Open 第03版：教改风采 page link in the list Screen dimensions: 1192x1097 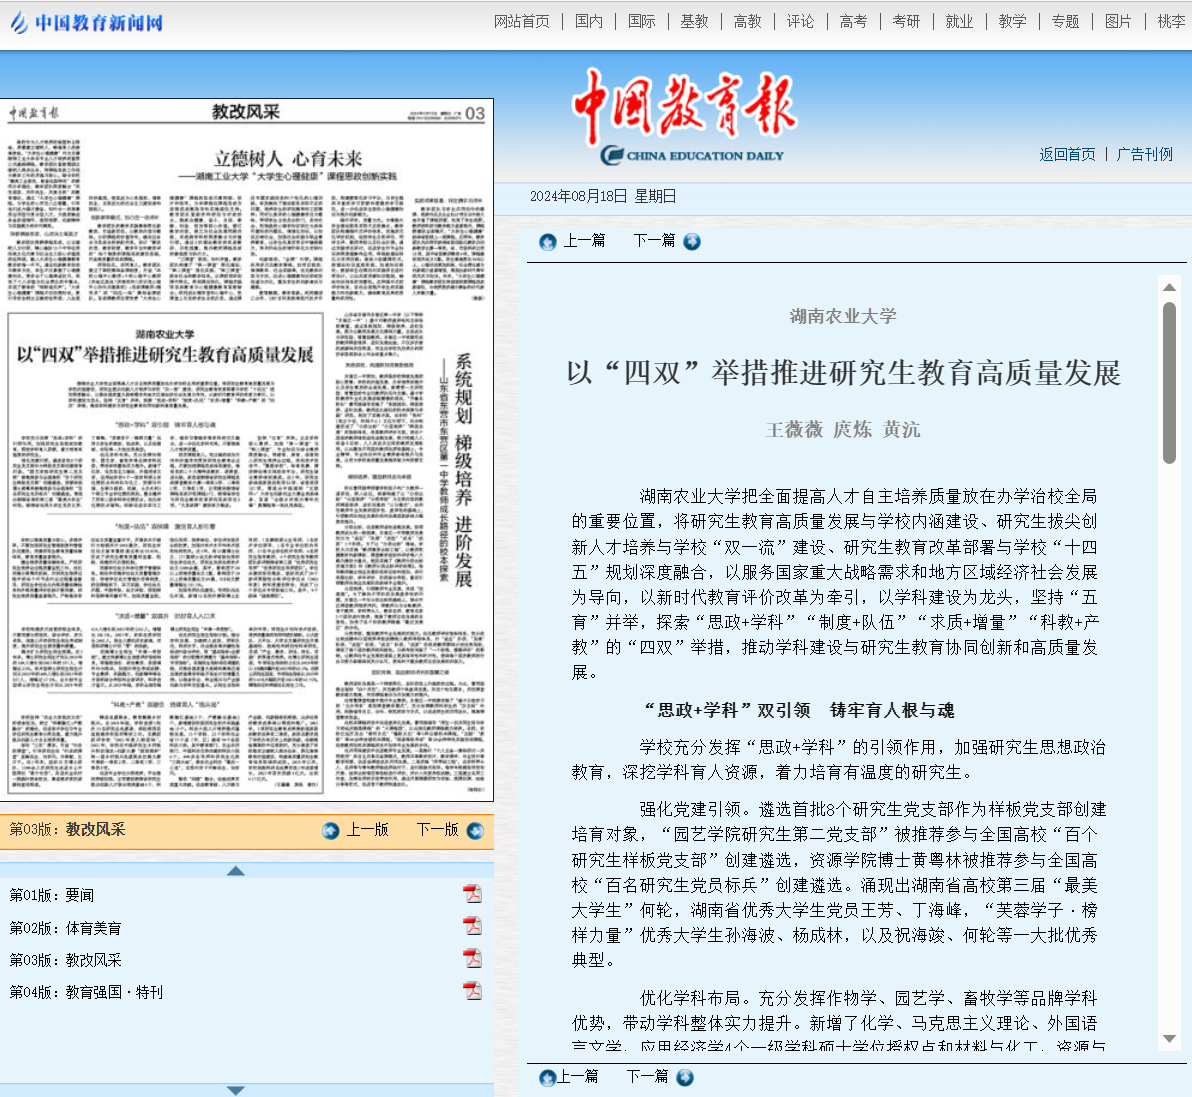[65, 960]
